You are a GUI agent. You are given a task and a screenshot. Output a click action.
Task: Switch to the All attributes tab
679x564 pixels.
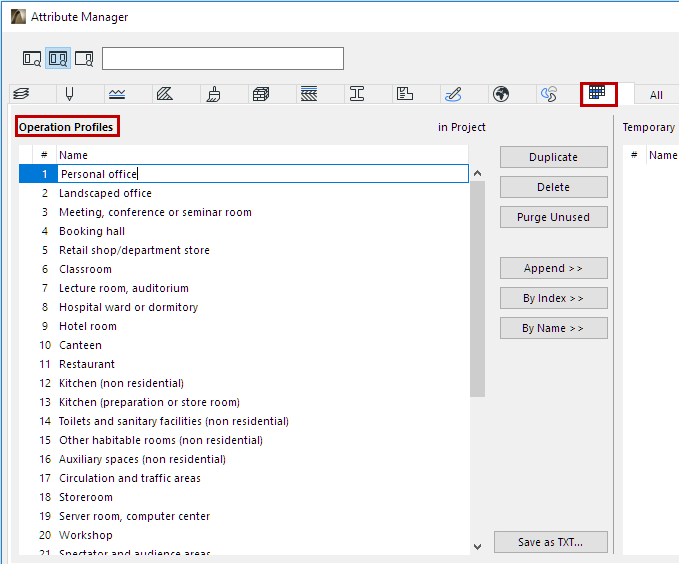[656, 95]
